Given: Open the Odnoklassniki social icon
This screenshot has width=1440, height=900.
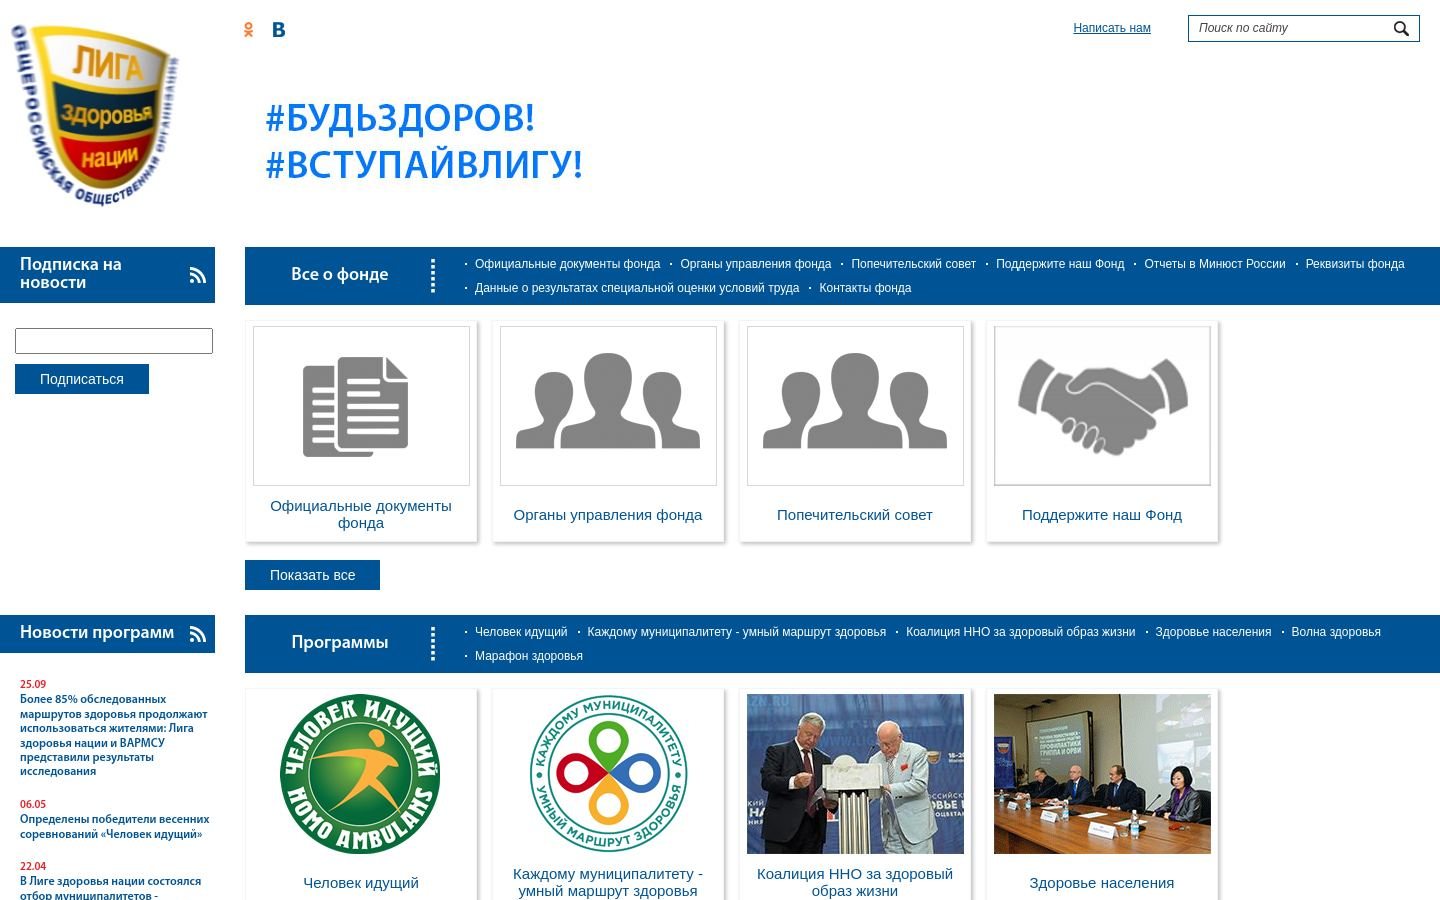Looking at the screenshot, I should (249, 30).
